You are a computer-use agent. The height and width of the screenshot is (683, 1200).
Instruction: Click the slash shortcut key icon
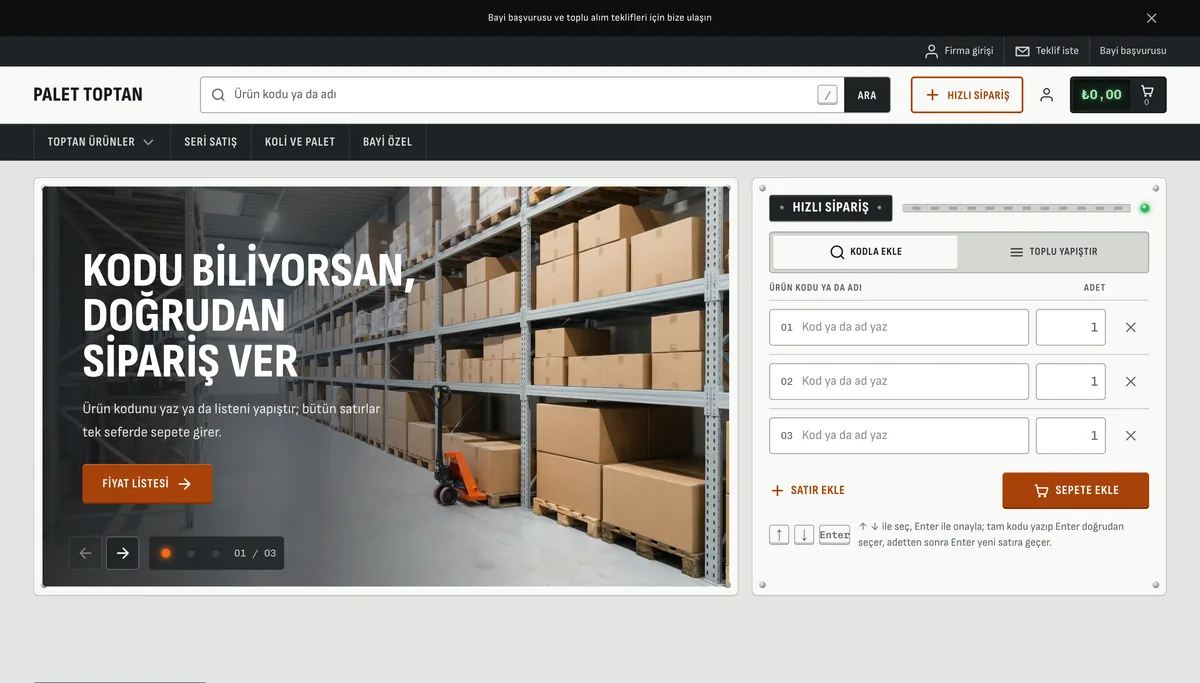click(827, 95)
